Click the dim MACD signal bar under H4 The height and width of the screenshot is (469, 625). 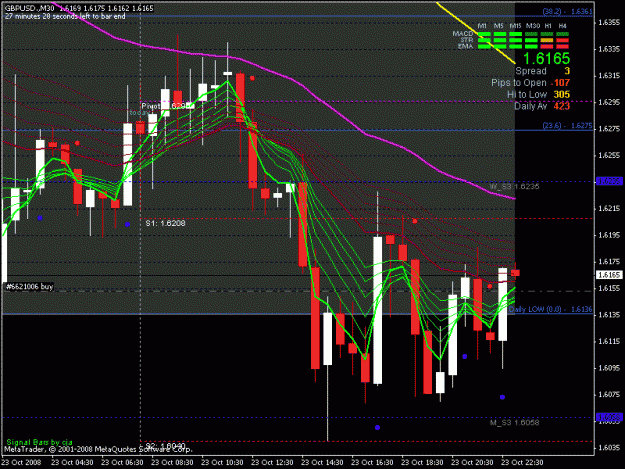point(562,34)
